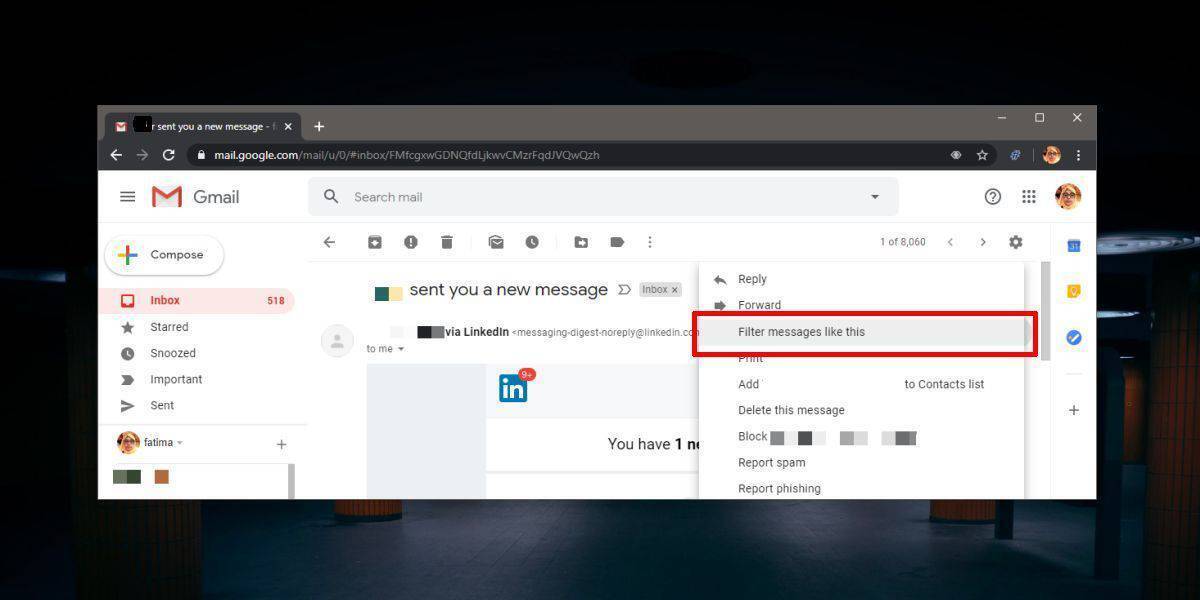Screen dimensions: 1200x600
Task: Click the sender avatar icon
Action: point(337,341)
